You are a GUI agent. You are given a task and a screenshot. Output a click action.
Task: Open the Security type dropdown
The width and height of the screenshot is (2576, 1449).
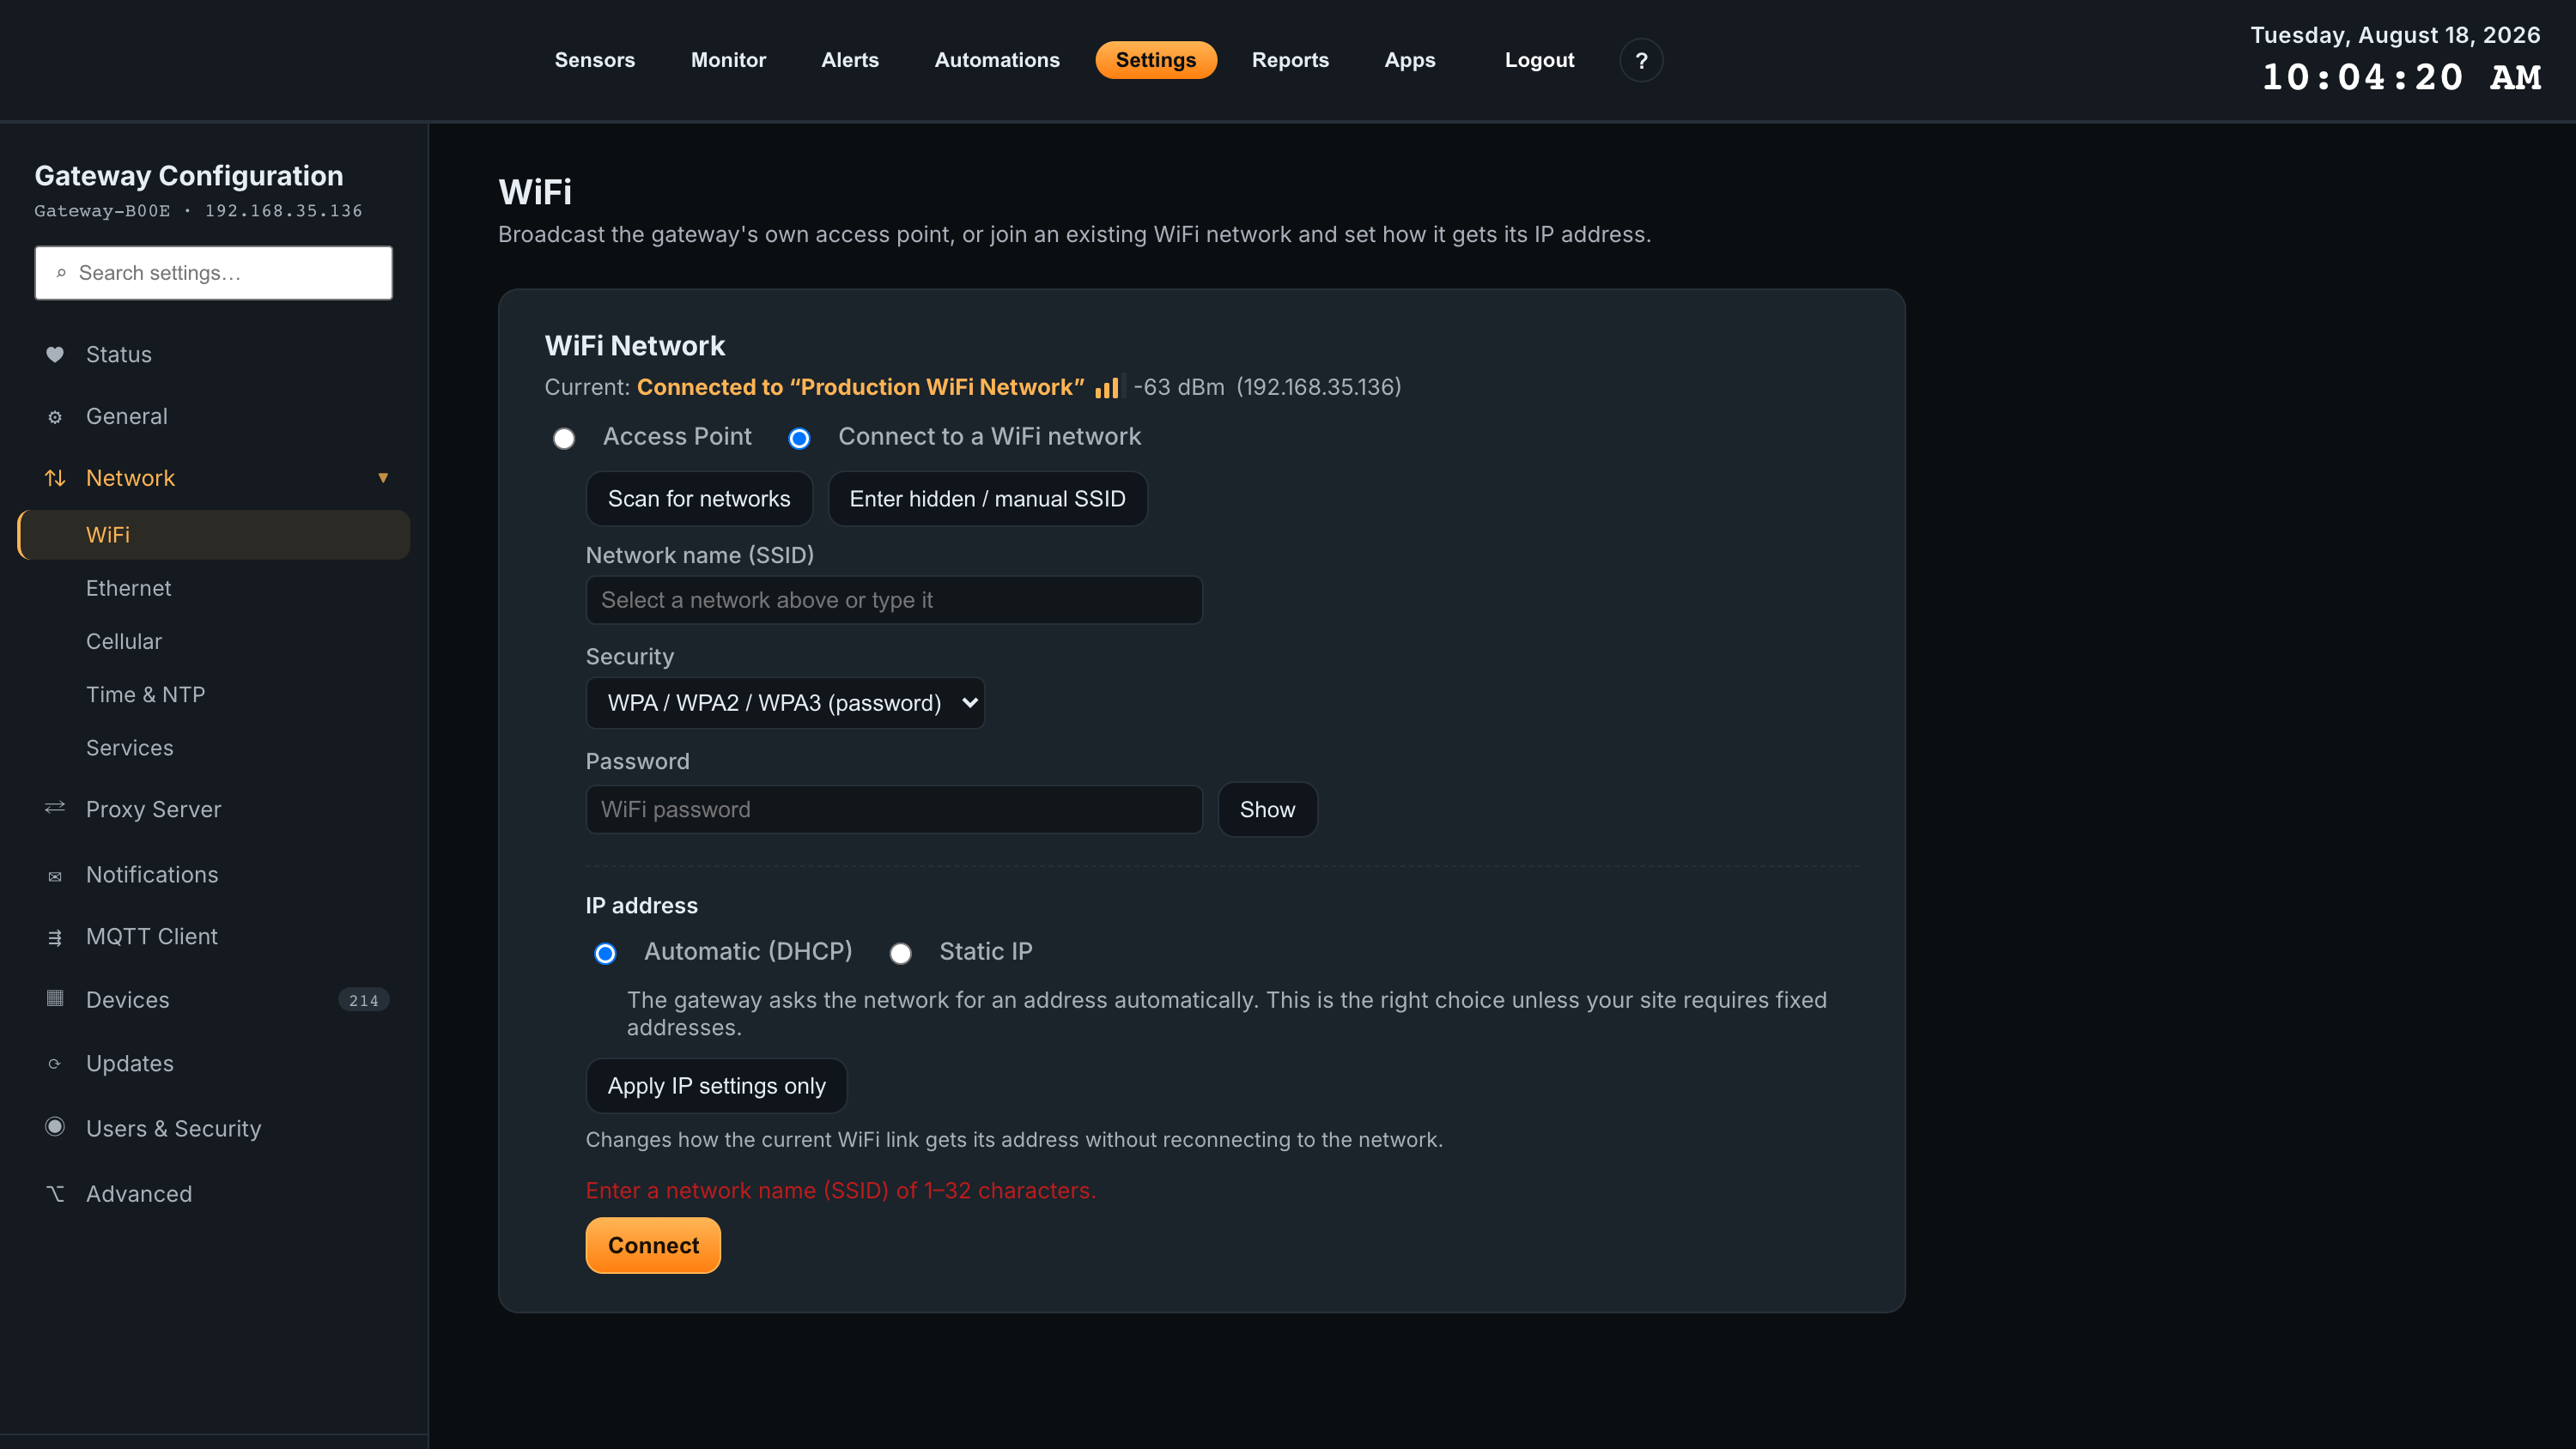(785, 703)
